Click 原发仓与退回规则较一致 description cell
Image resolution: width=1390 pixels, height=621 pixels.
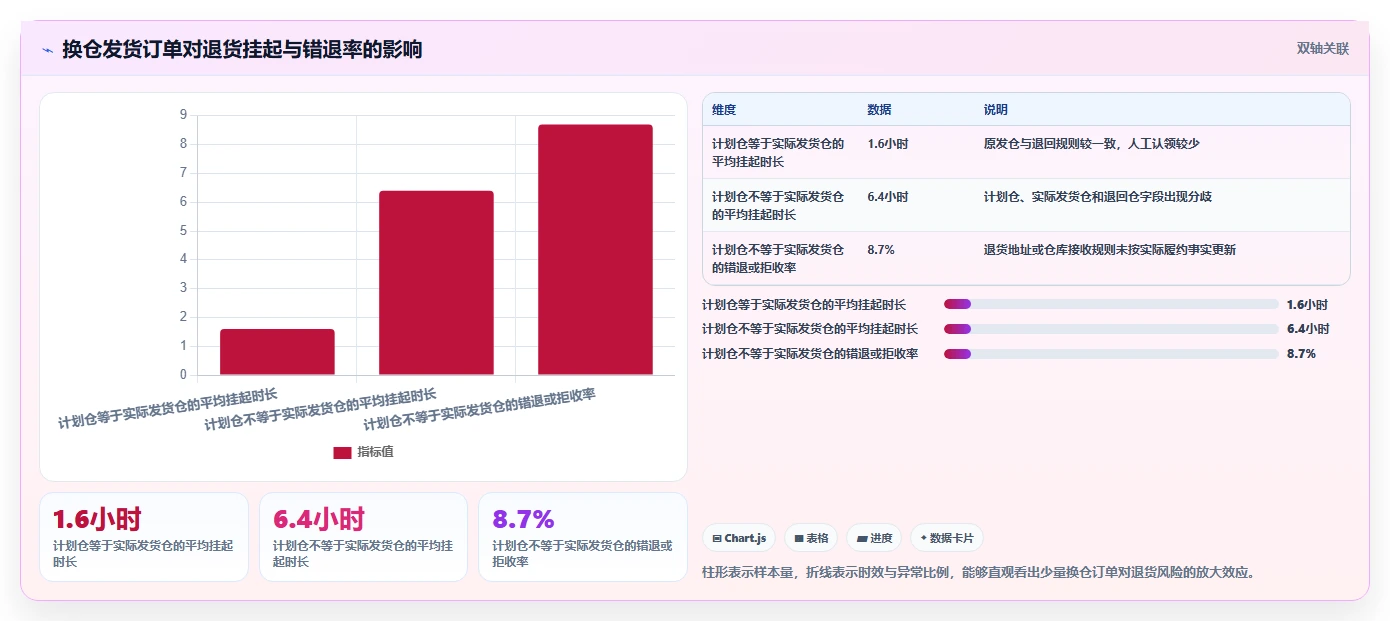1091,144
